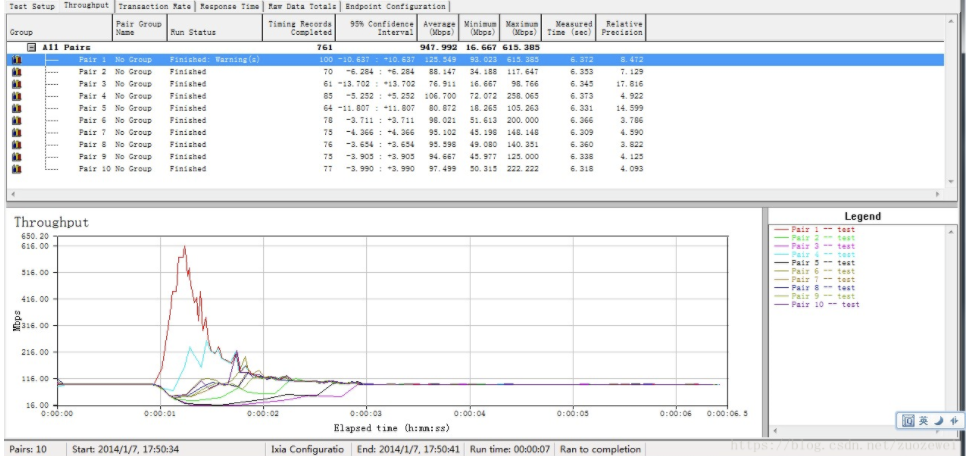Click the results table vertical scrollbar up arrow
966x456 pixels.
952,20
